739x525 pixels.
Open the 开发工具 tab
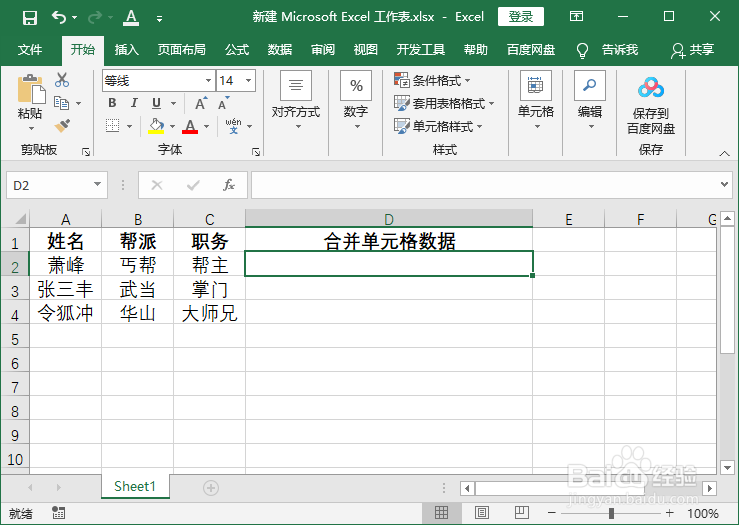coord(421,49)
